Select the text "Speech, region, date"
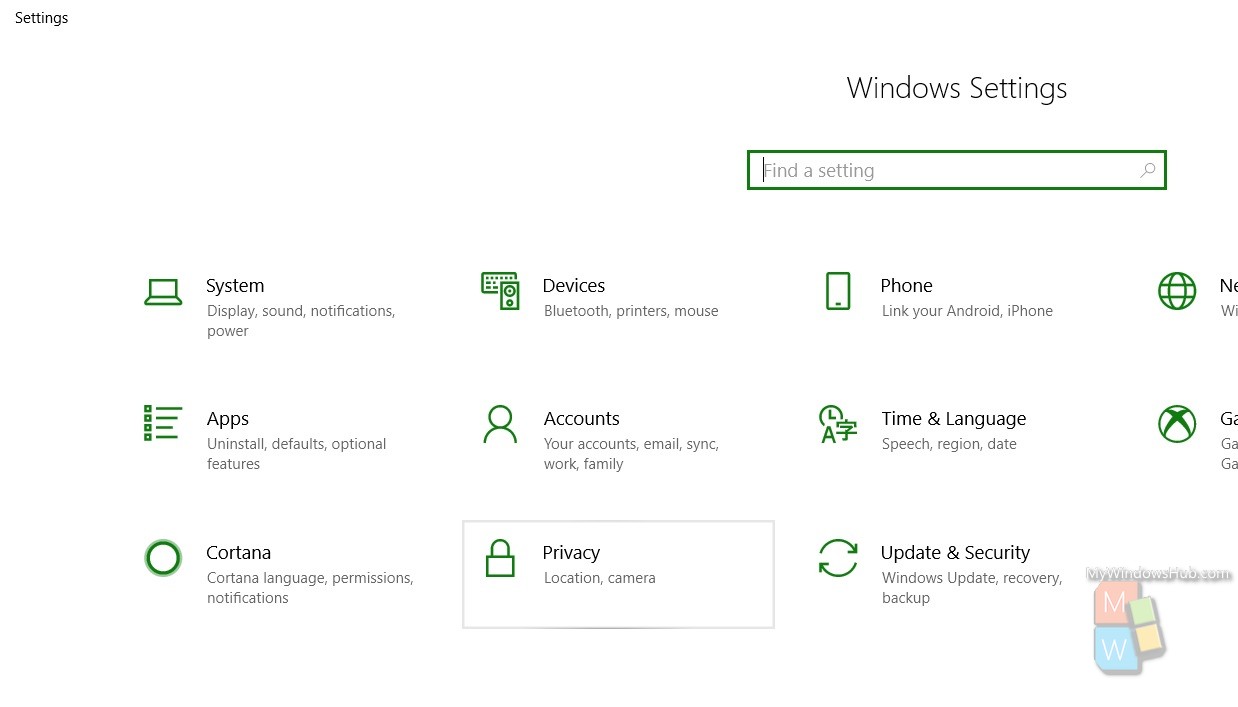Viewport: 1238px width, 707px height. pos(949,444)
